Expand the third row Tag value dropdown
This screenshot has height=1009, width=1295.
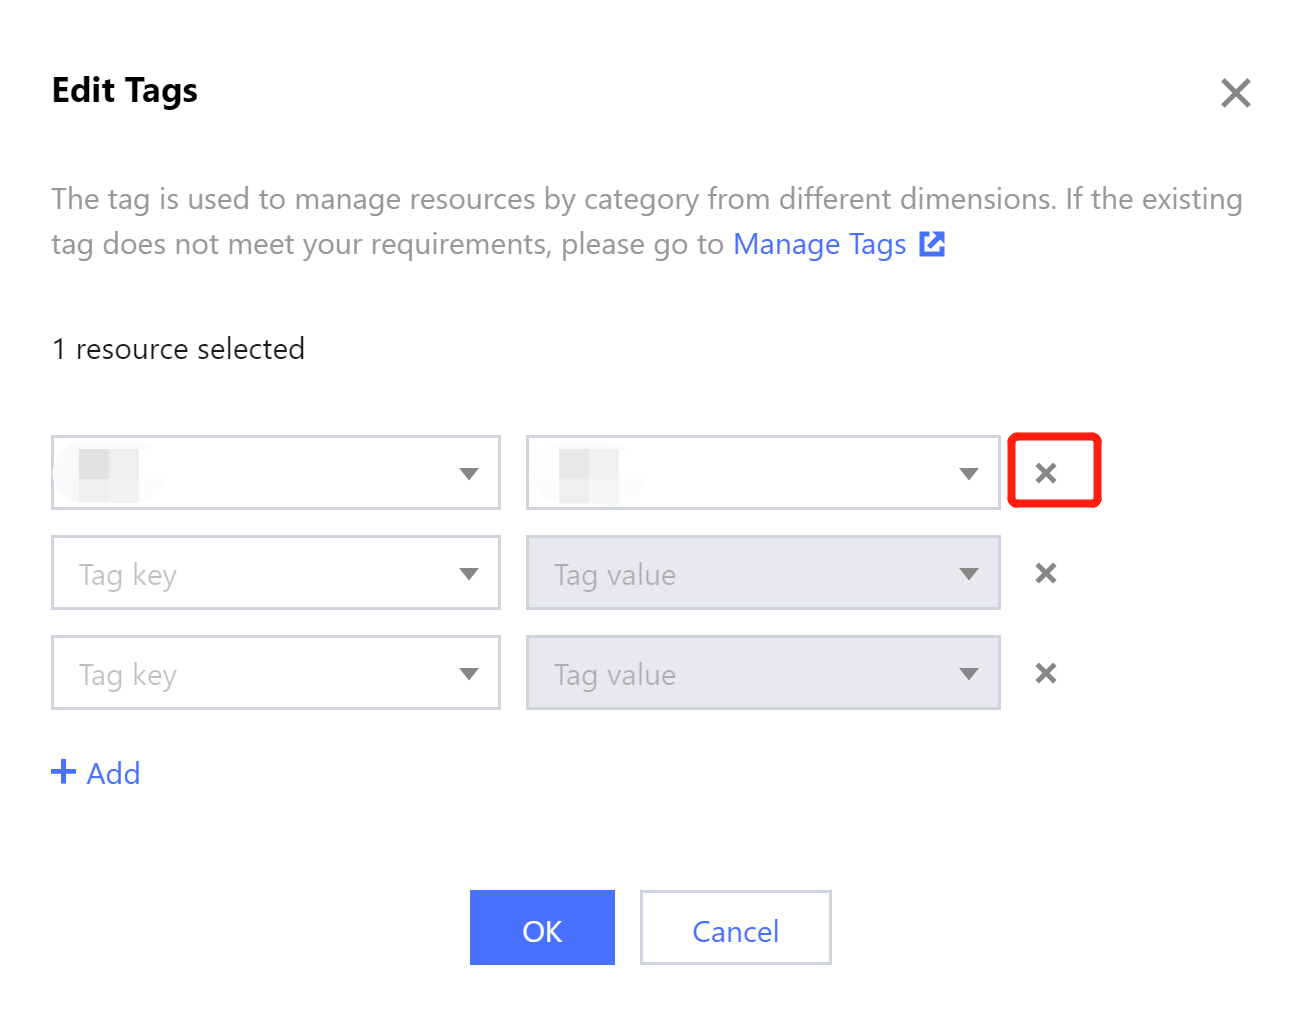click(x=762, y=673)
